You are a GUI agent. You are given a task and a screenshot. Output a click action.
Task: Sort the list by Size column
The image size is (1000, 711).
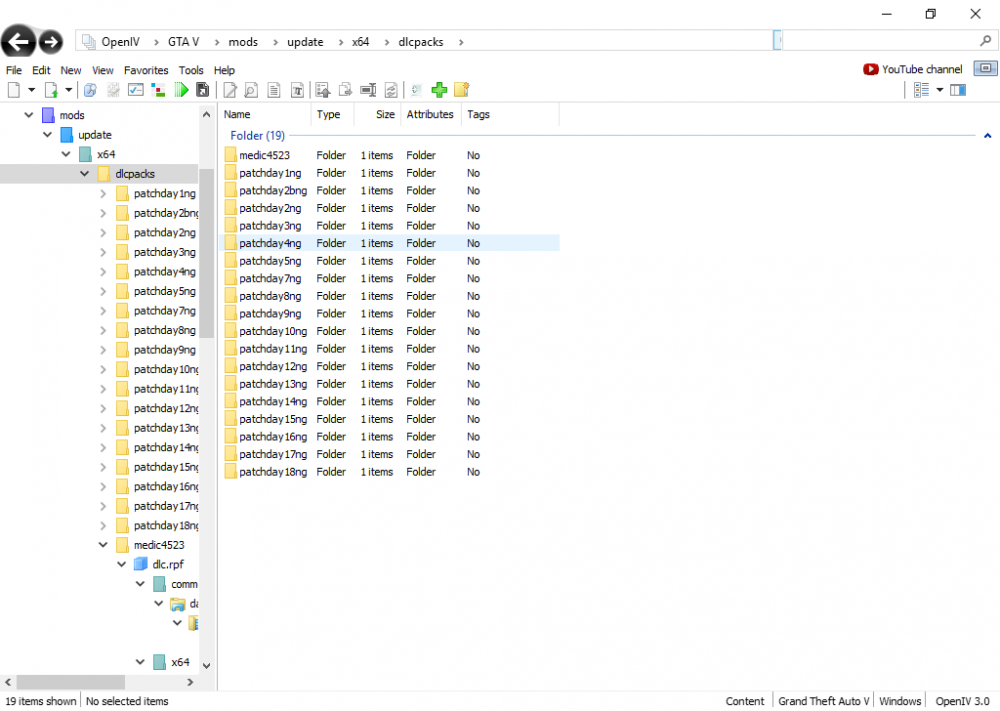coord(385,114)
